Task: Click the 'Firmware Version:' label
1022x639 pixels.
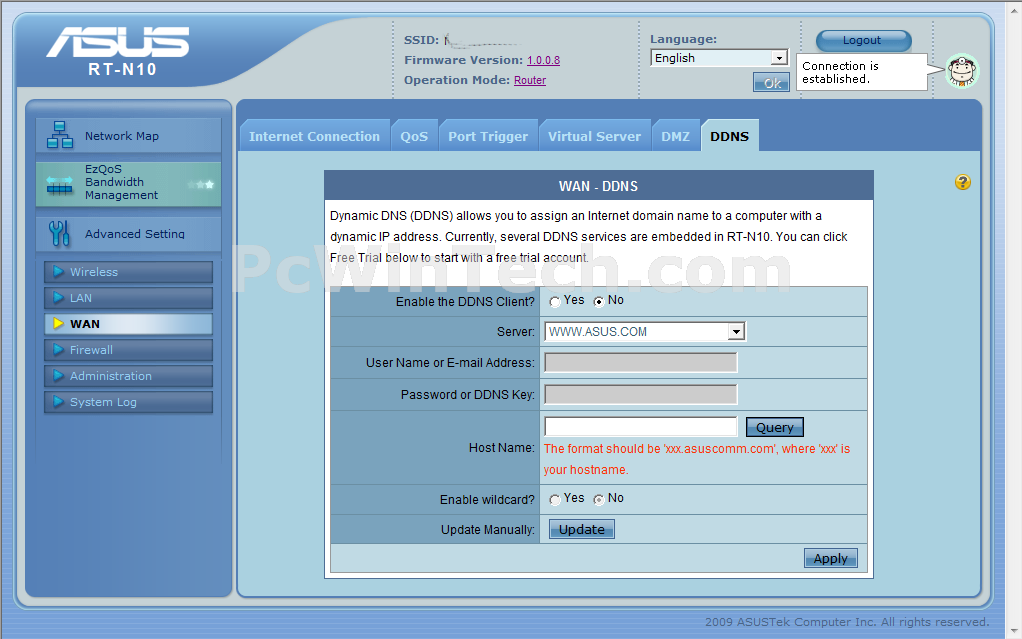Action: (x=463, y=60)
